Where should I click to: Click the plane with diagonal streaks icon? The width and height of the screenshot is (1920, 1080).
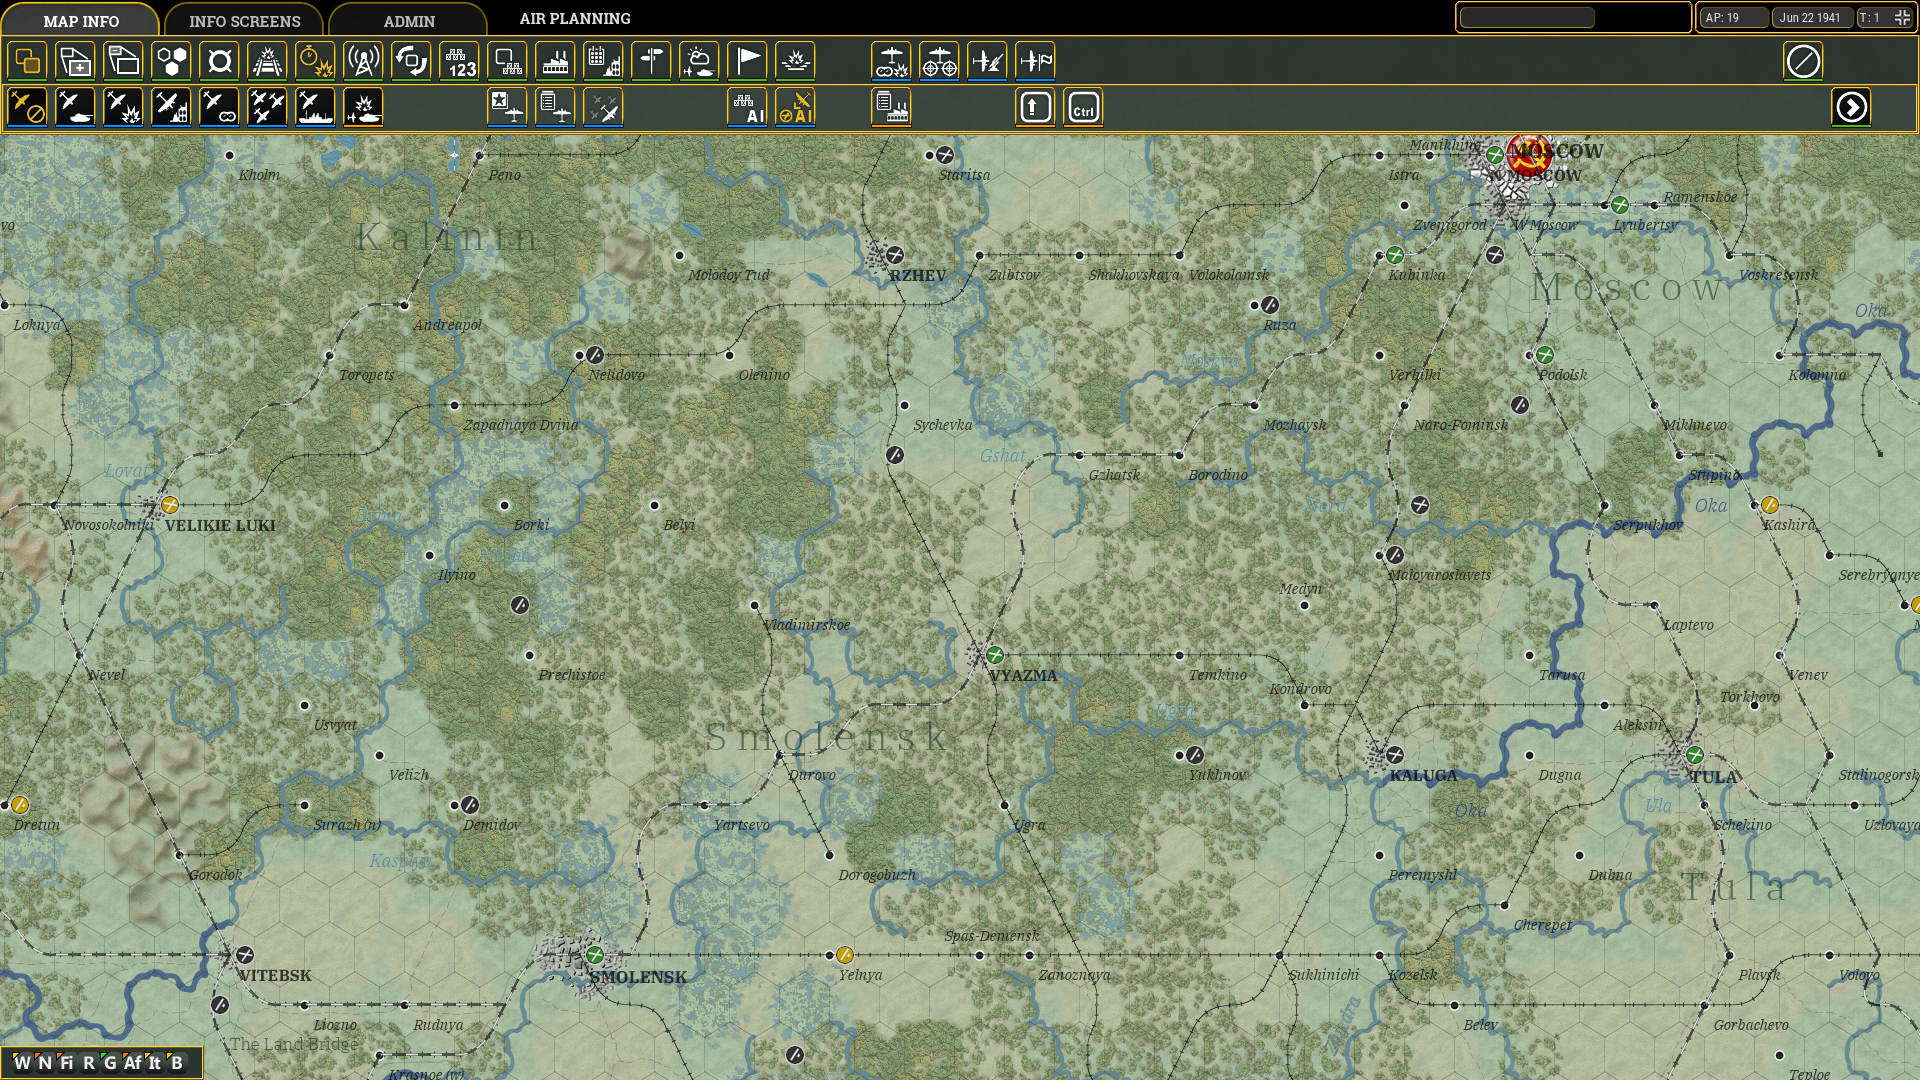(x=987, y=61)
